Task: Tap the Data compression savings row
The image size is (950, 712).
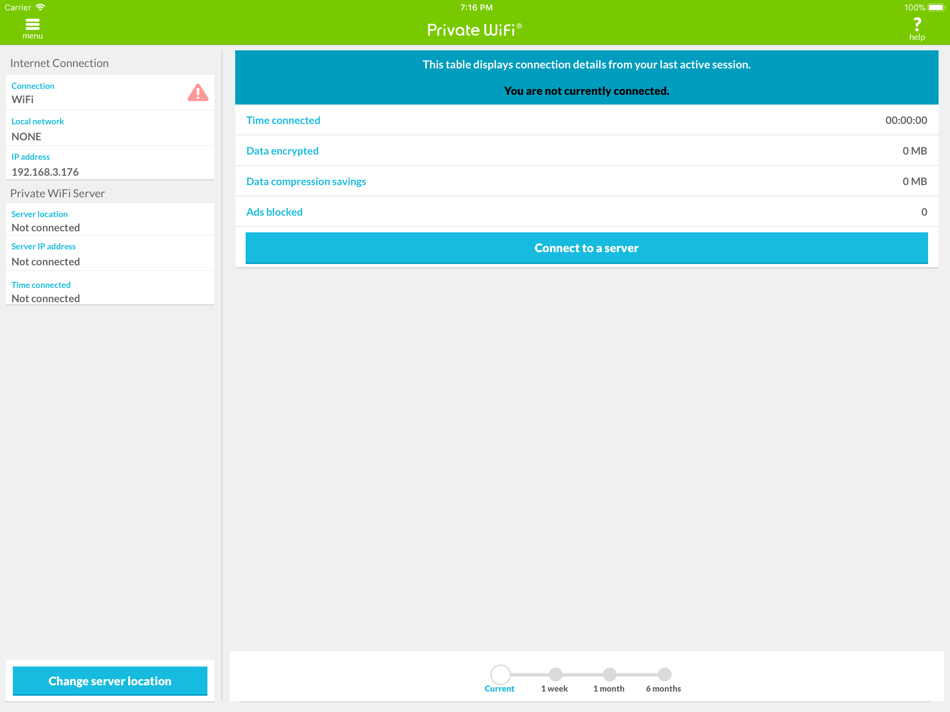Action: click(x=586, y=181)
